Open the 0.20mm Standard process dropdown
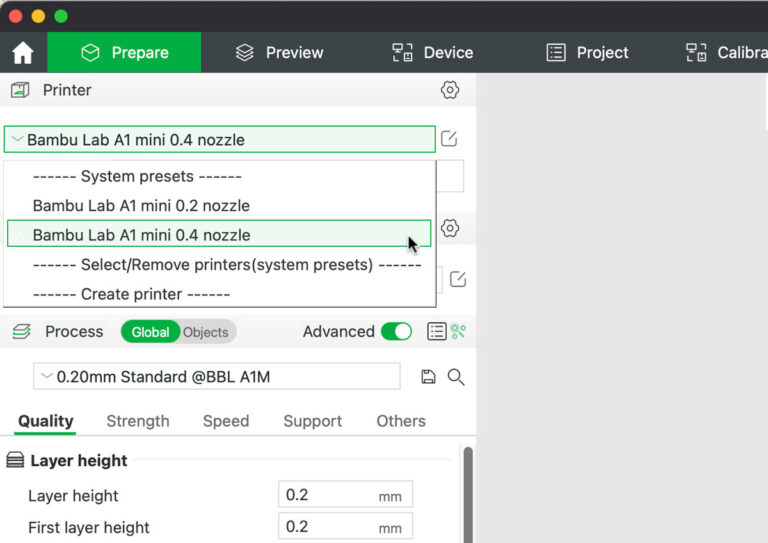This screenshot has width=768, height=543. [x=218, y=377]
